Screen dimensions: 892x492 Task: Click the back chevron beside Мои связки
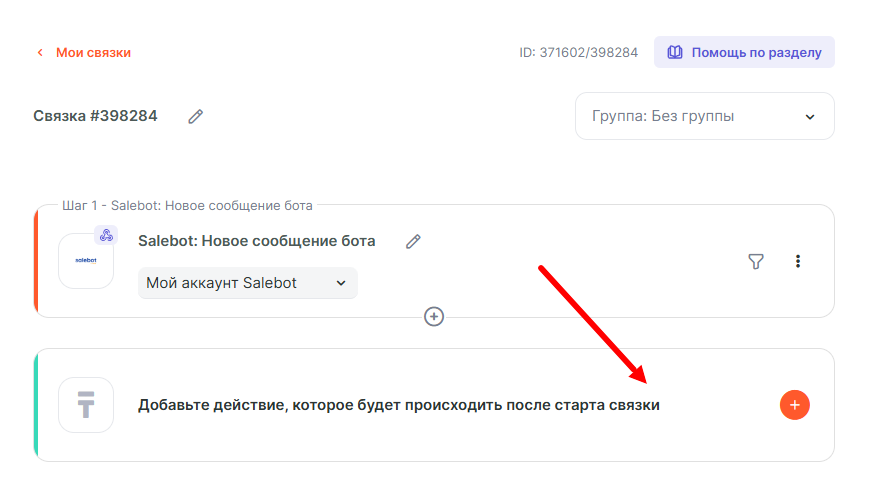click(x=40, y=53)
